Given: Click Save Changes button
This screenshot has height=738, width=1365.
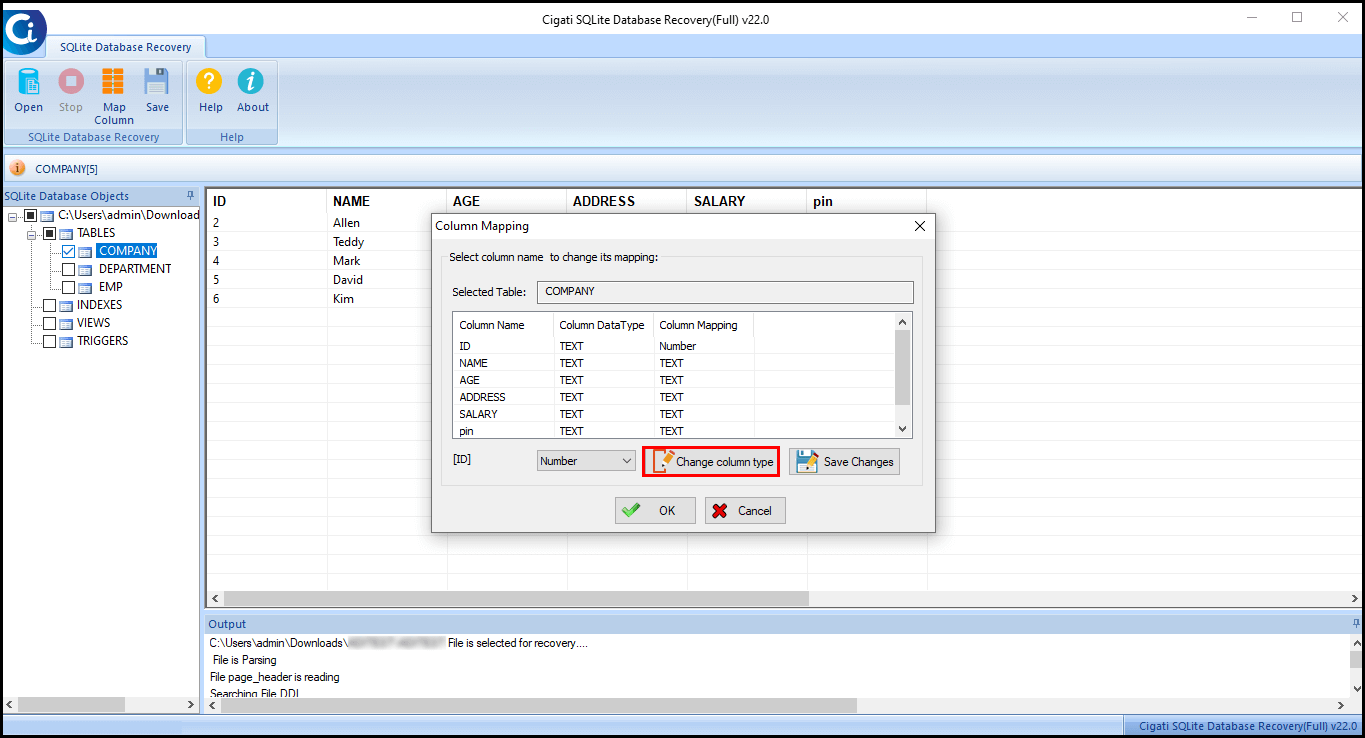Looking at the screenshot, I should tap(844, 461).
